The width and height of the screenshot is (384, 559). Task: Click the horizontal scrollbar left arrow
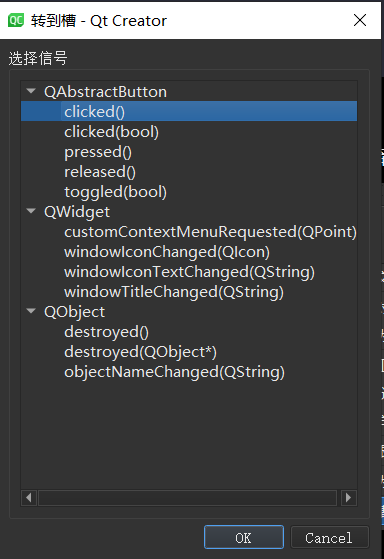(x=29, y=497)
